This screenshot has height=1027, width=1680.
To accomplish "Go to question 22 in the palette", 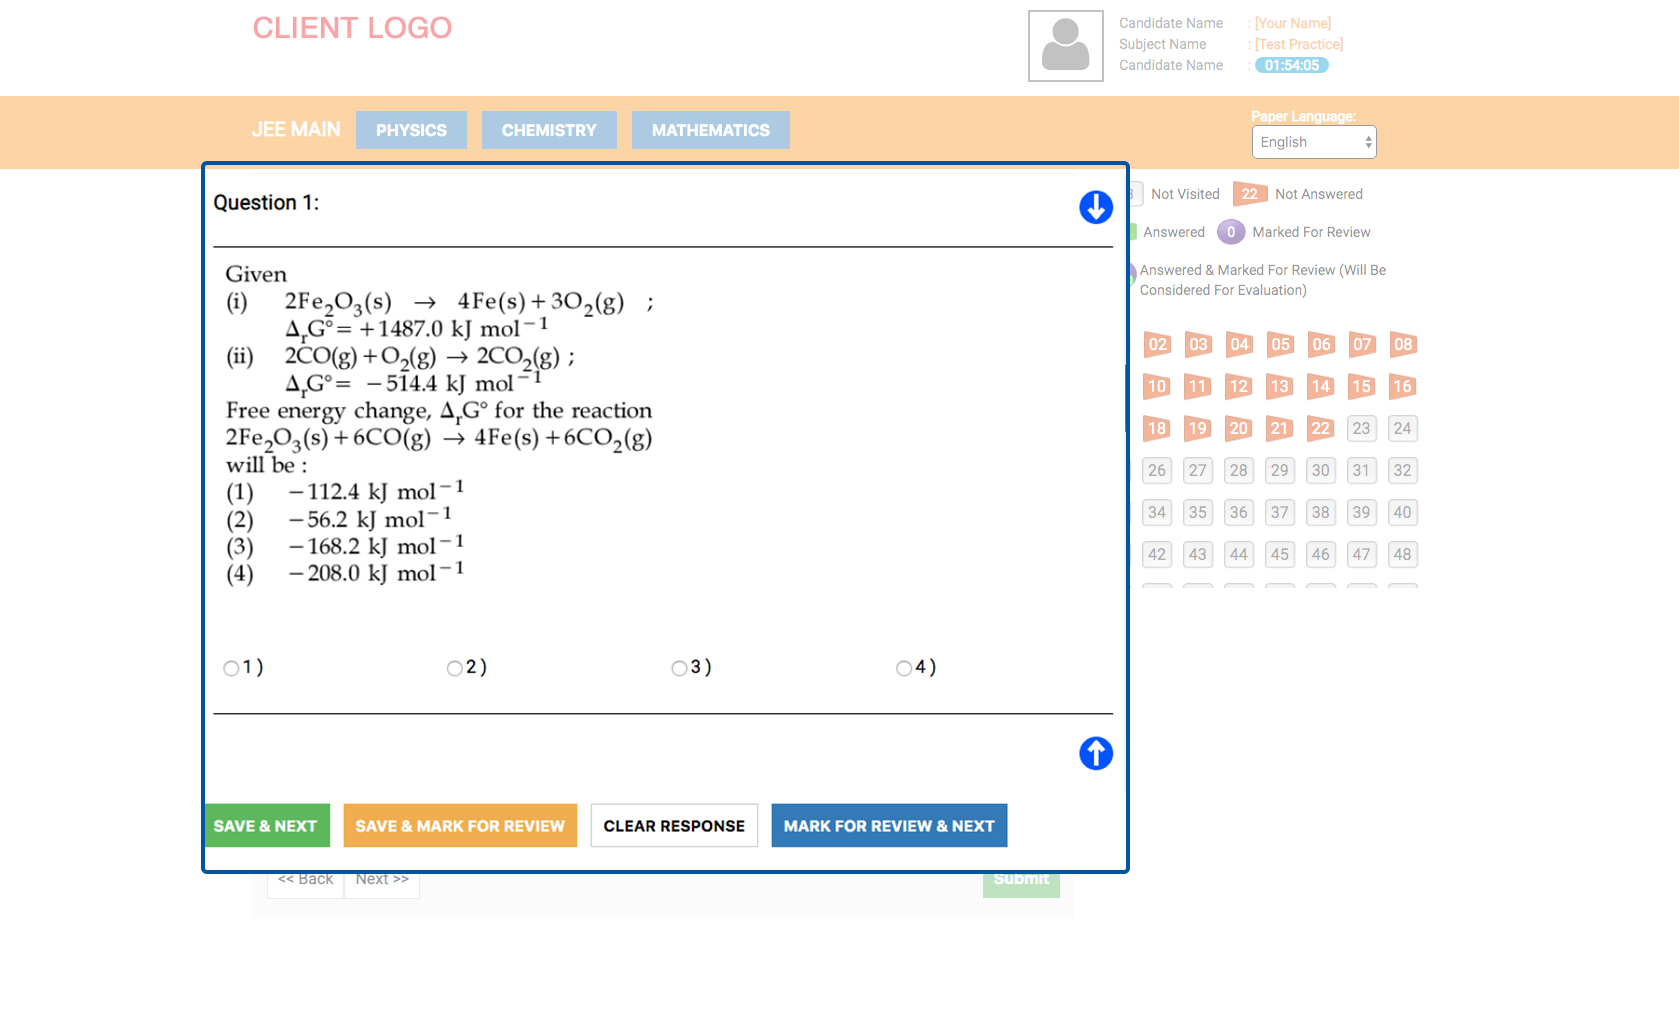I will 1321,429.
